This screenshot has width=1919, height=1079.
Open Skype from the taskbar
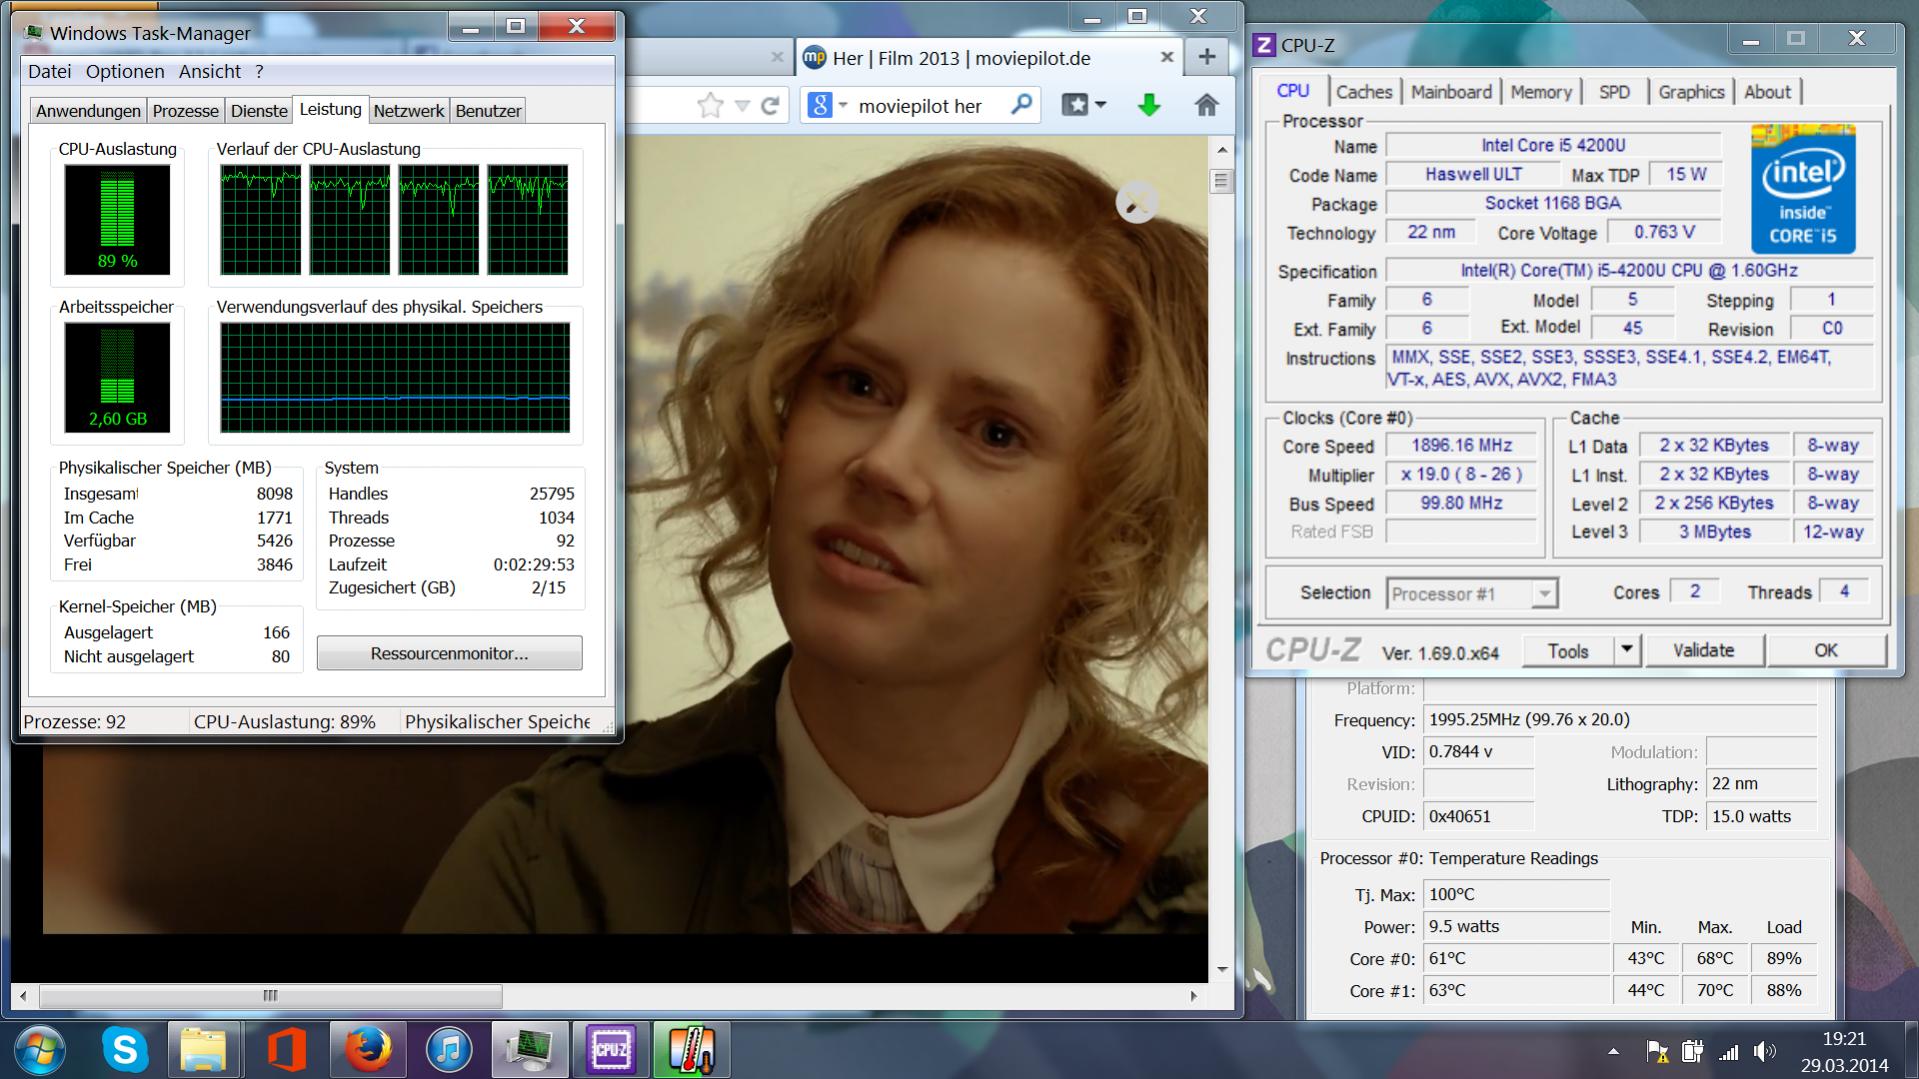(x=125, y=1050)
